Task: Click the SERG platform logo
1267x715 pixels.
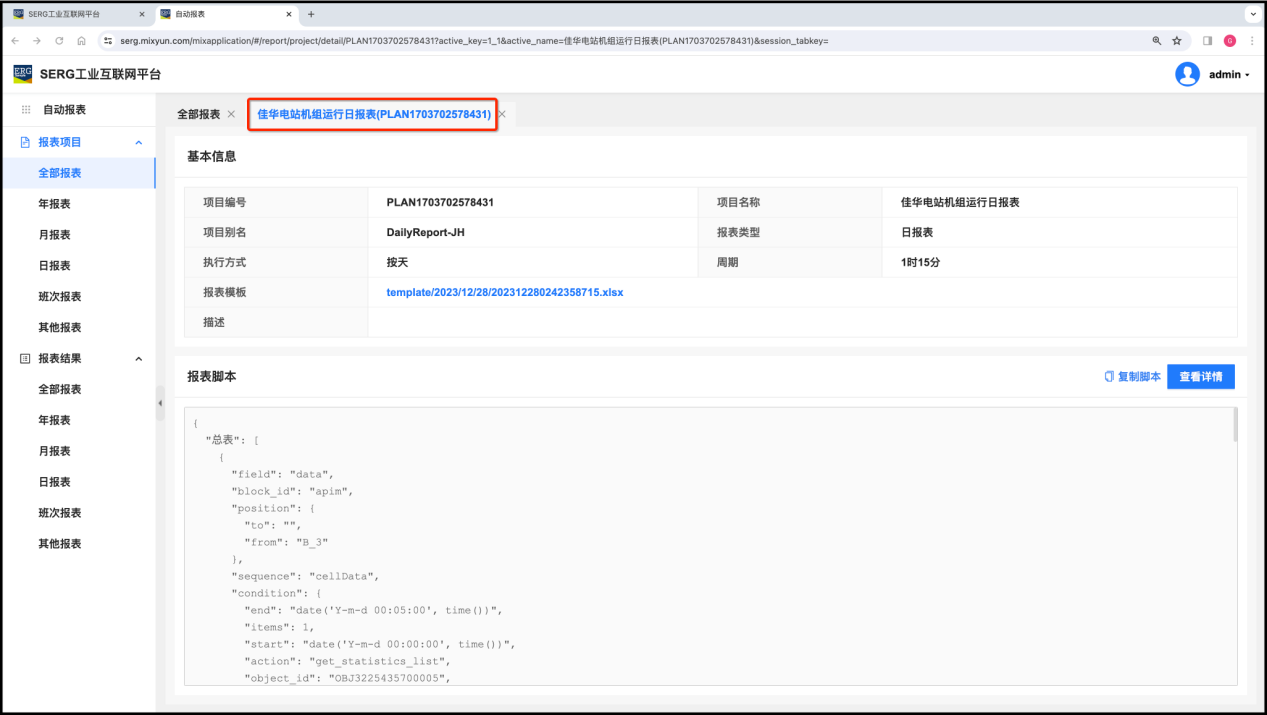Action: pyautogui.click(x=23, y=74)
